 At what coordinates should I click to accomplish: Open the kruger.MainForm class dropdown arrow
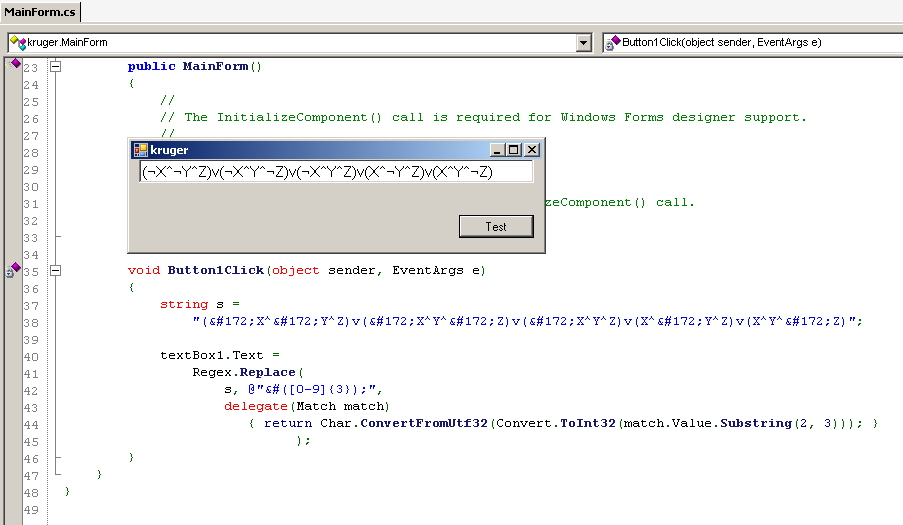click(x=584, y=43)
